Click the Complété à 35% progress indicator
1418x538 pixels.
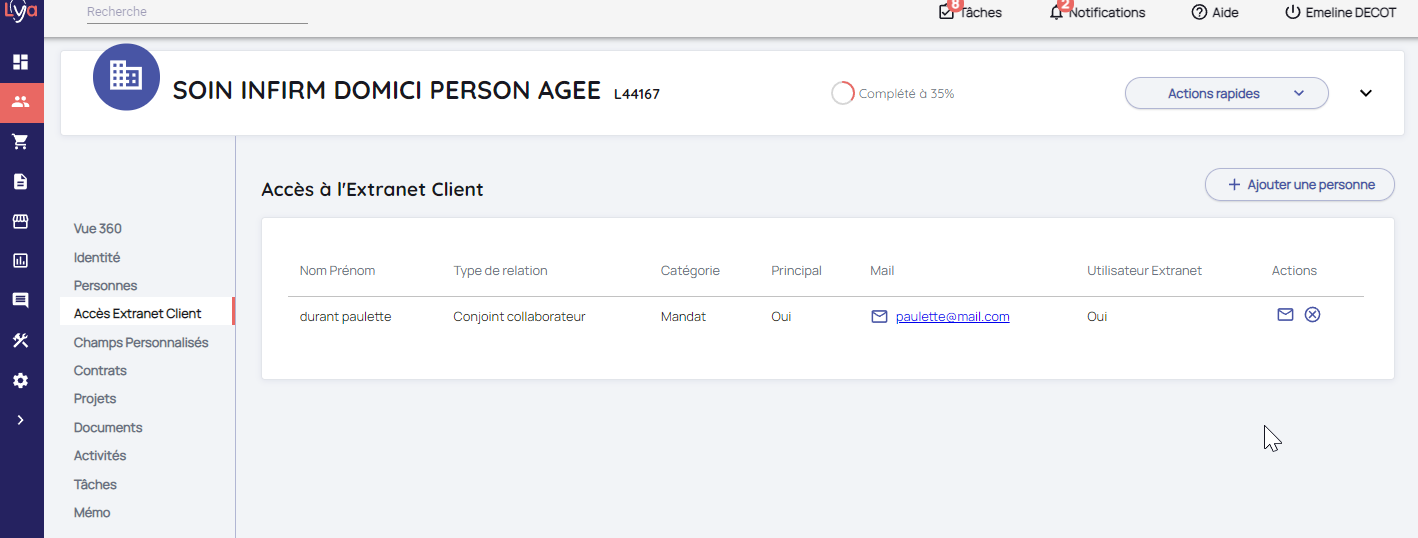coord(893,94)
